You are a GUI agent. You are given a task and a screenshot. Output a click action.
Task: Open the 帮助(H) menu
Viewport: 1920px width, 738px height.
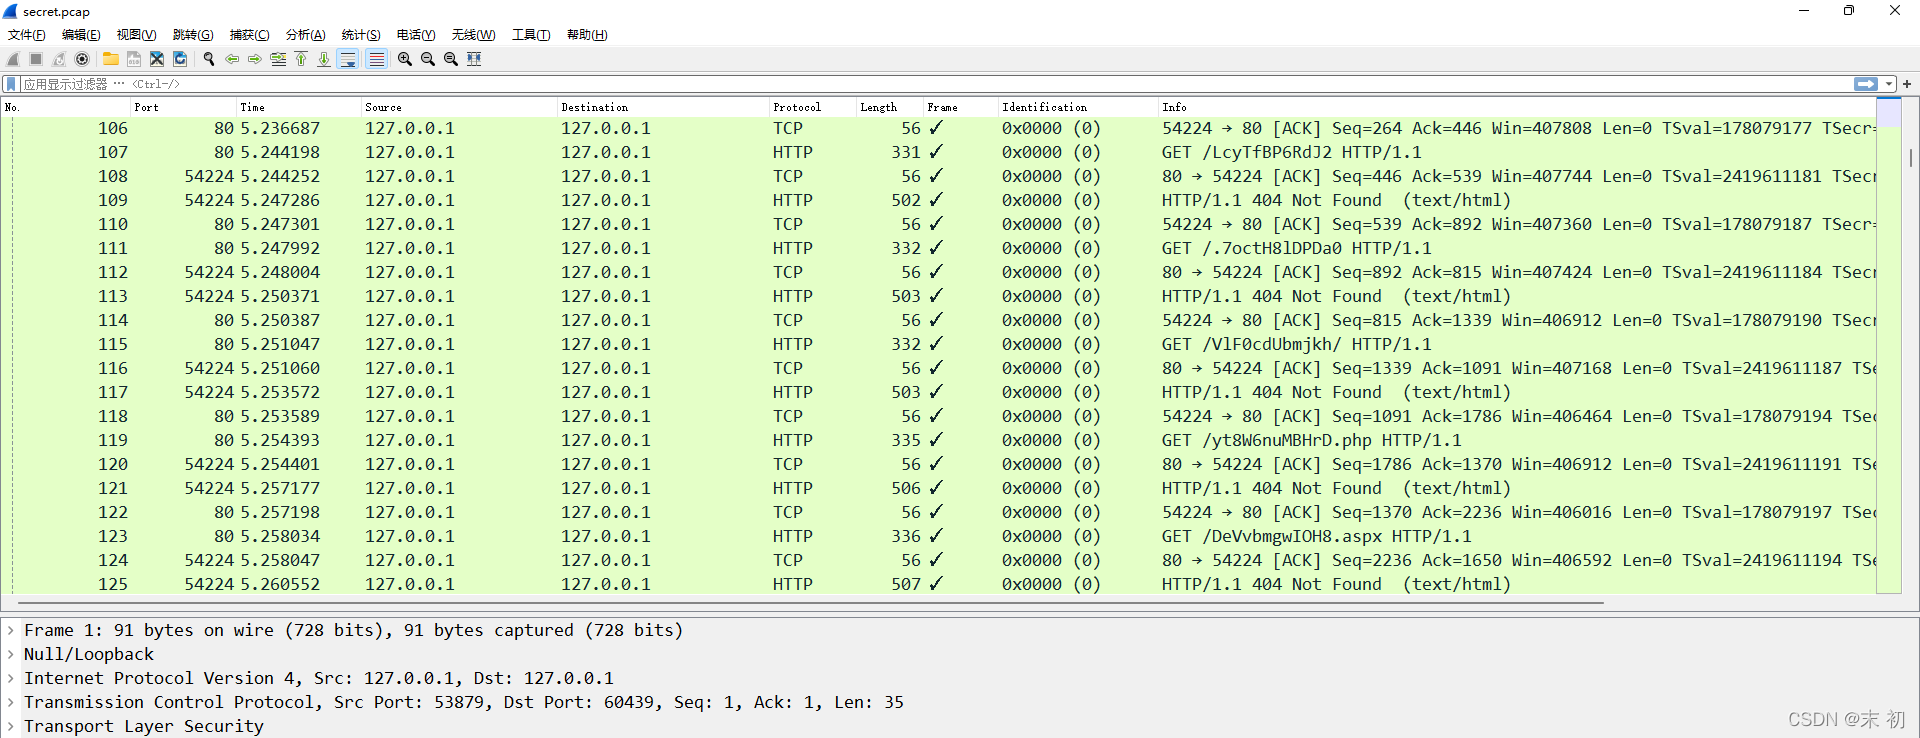pyautogui.click(x=587, y=35)
